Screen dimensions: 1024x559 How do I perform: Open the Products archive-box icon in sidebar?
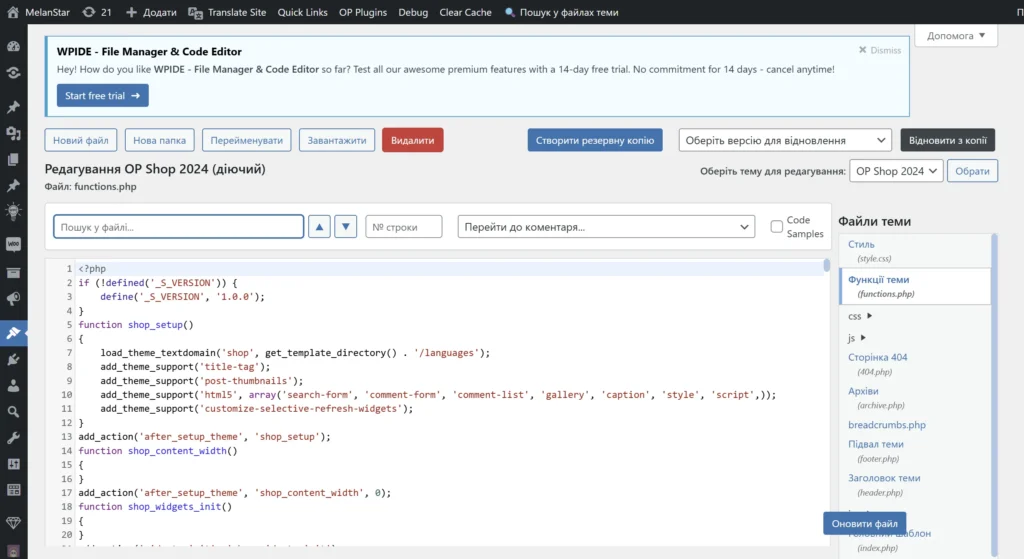tap(13, 272)
